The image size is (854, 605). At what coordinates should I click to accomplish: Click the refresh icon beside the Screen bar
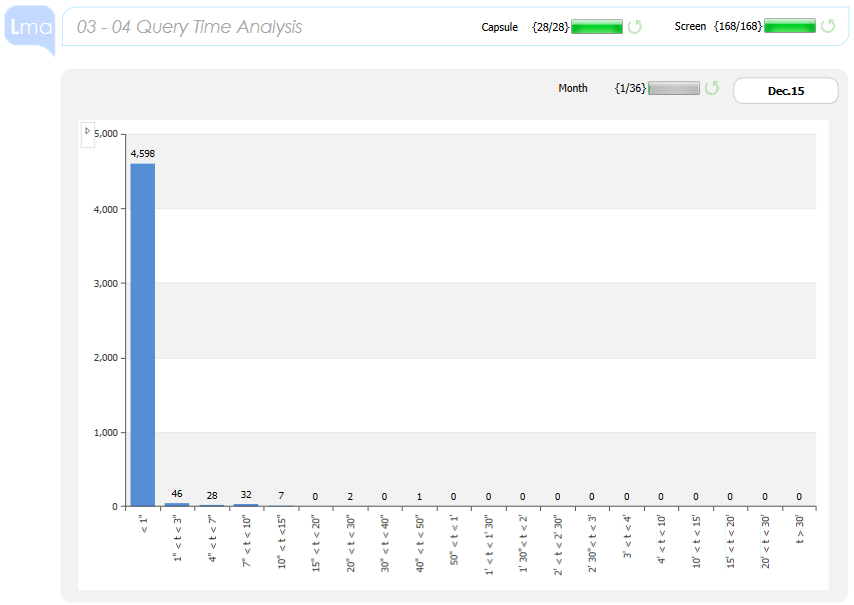(828, 27)
